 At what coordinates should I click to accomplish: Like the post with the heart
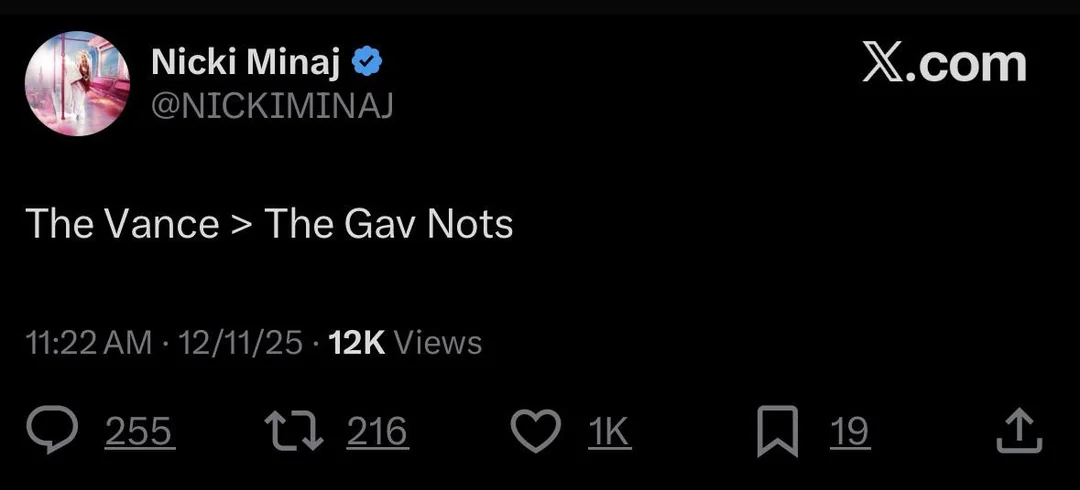pos(536,432)
